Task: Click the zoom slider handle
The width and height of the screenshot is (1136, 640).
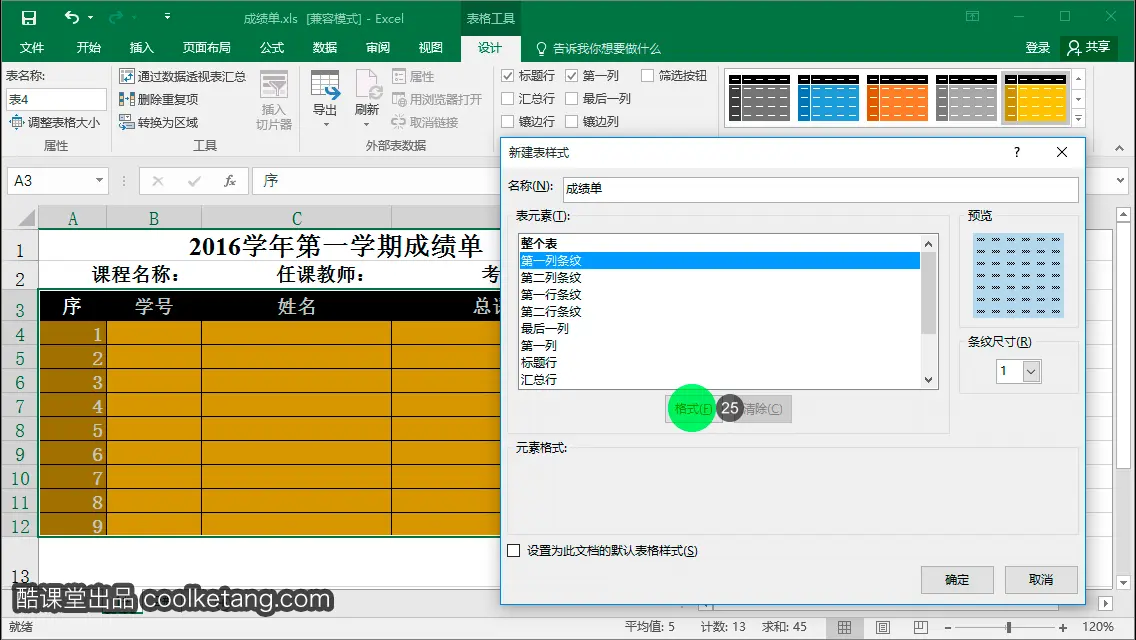Action: click(x=1008, y=628)
